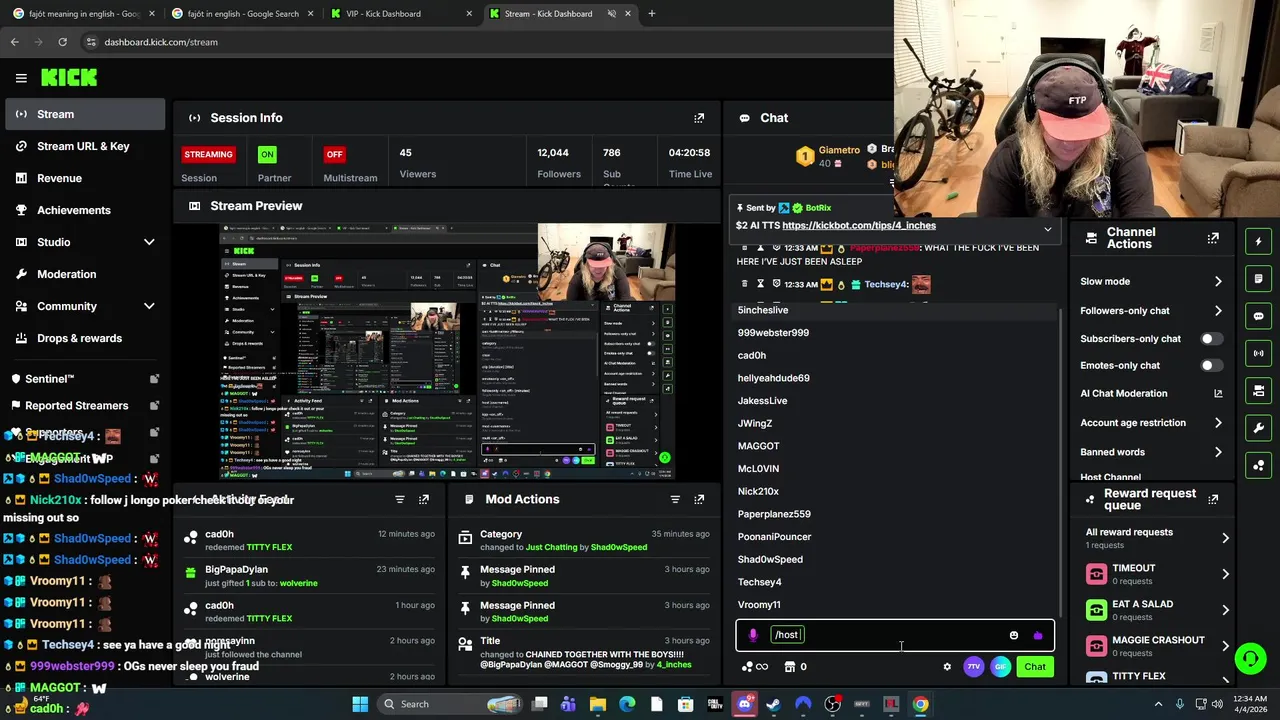This screenshot has width=1280, height=720.
Task: Switch to 'fajót in english' Google tab
Action: (242, 14)
